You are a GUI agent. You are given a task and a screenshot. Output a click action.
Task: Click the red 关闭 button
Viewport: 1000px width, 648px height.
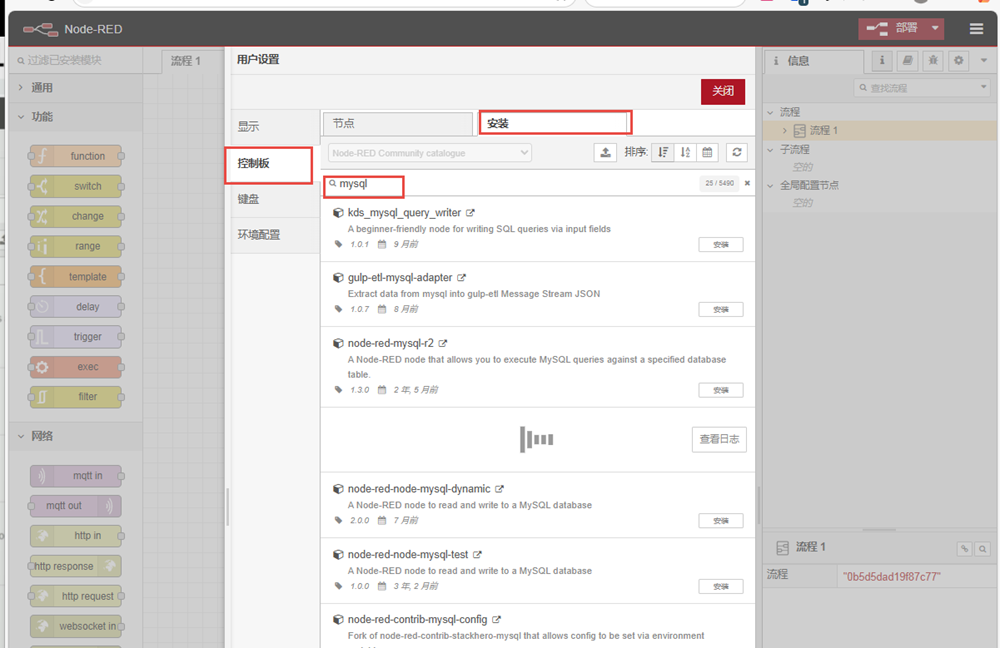click(x=723, y=91)
